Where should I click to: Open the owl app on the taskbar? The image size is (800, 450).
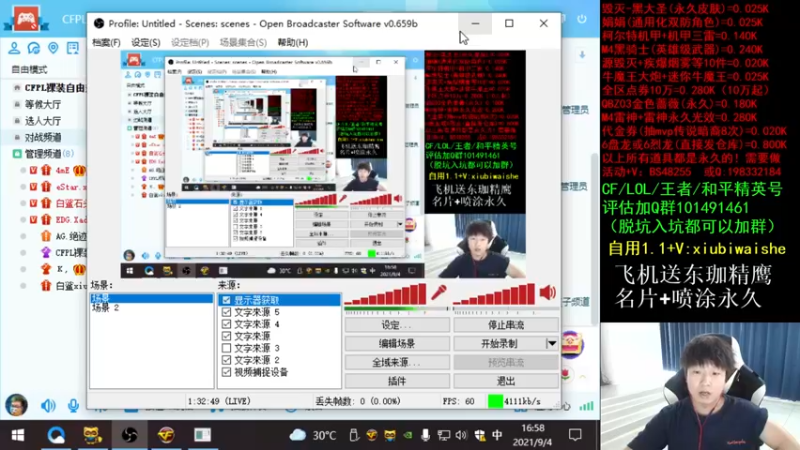click(92, 435)
